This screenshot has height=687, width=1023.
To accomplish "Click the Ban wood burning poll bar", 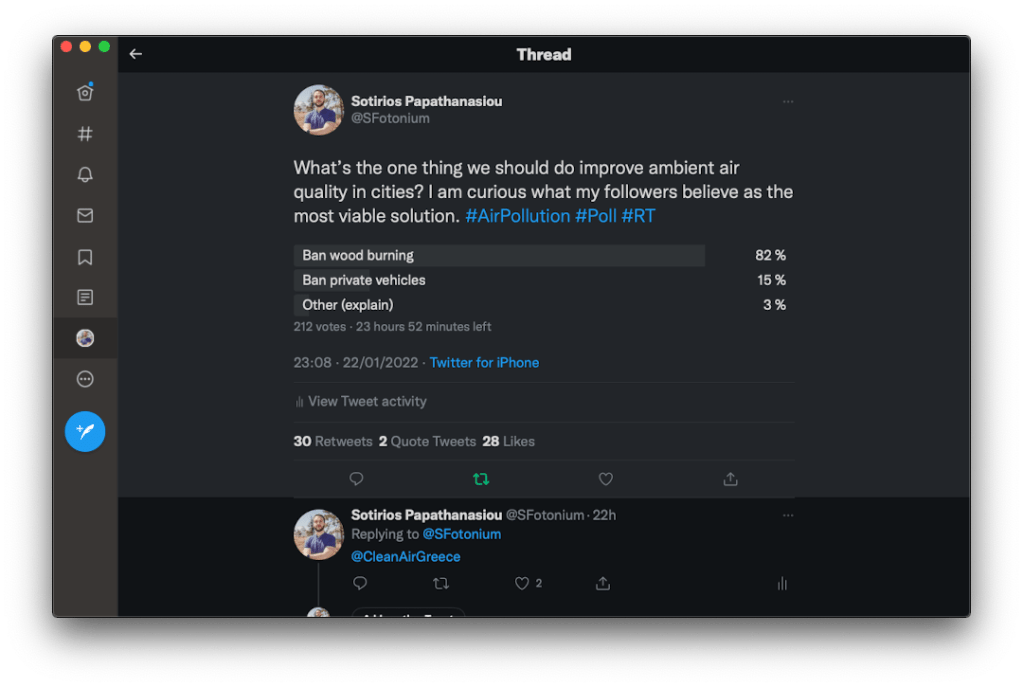I will tap(499, 255).
